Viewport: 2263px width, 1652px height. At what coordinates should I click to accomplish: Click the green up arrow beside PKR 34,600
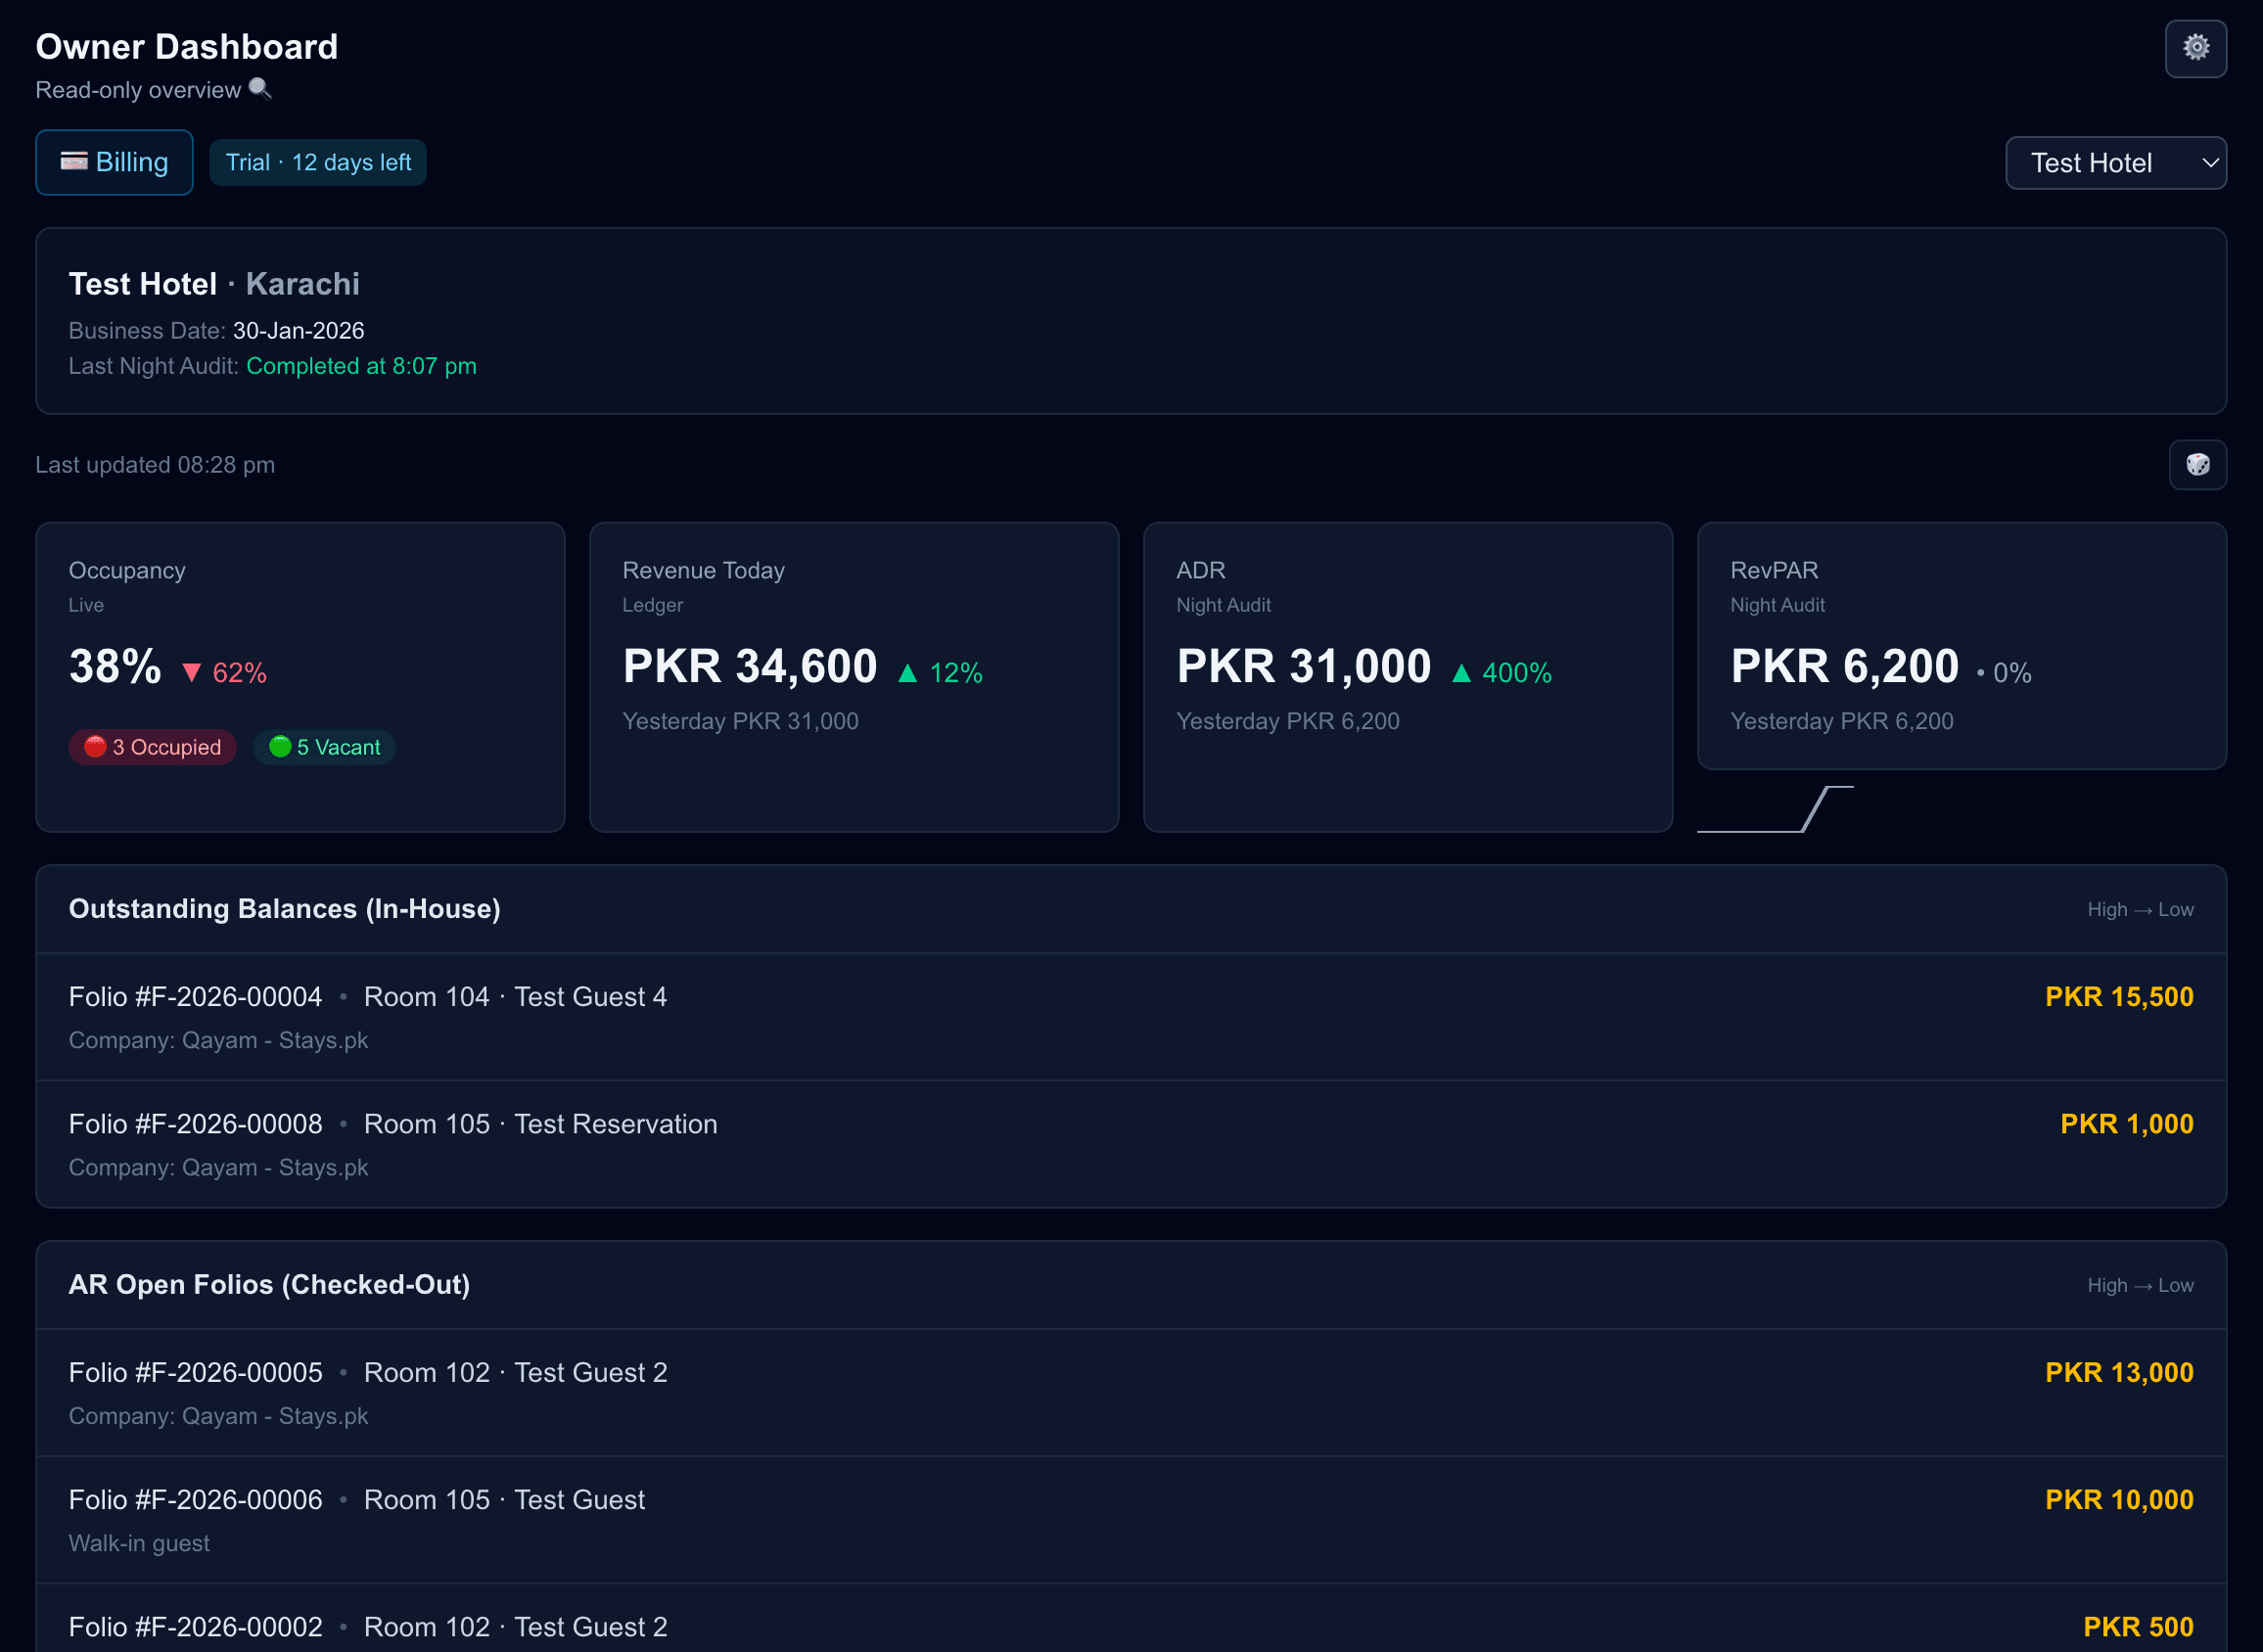pyautogui.click(x=906, y=672)
